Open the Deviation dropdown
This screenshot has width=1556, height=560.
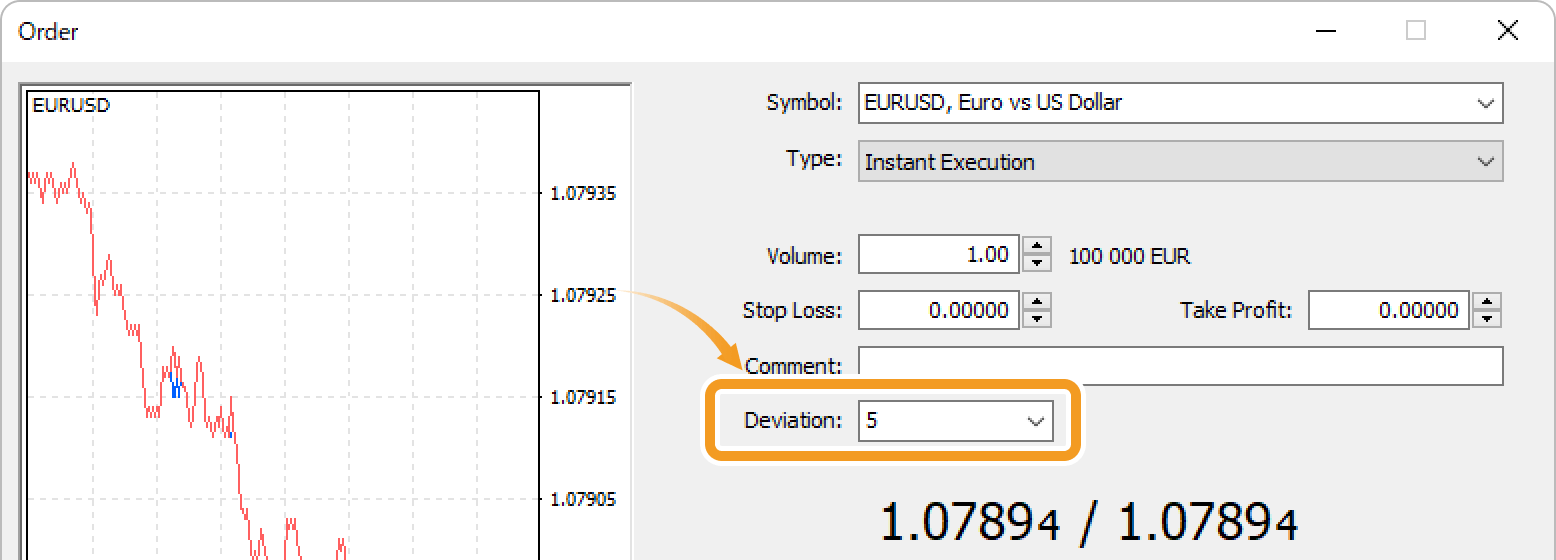pos(1035,421)
